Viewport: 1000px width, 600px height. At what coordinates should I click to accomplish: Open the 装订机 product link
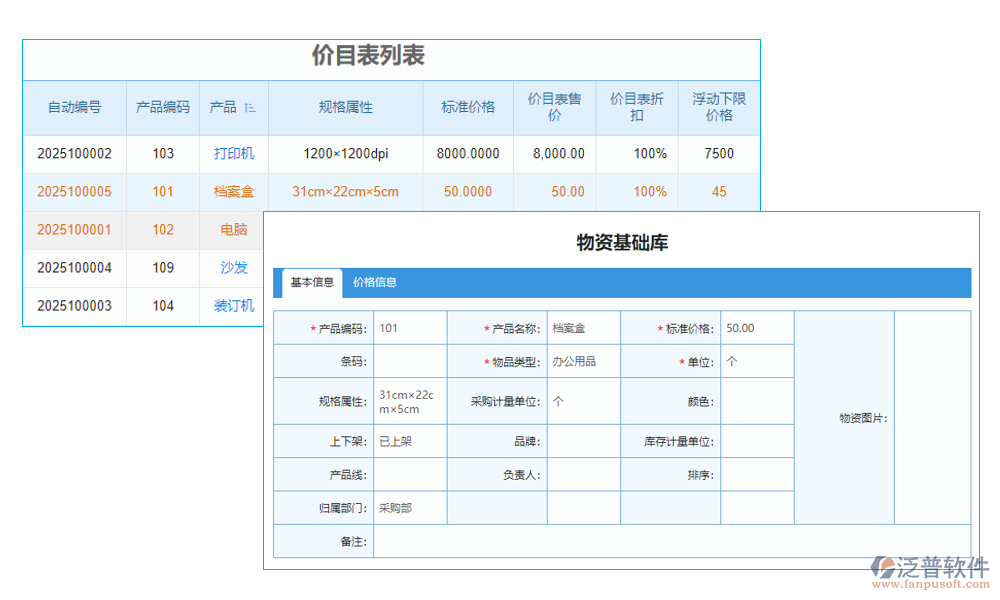tap(233, 306)
